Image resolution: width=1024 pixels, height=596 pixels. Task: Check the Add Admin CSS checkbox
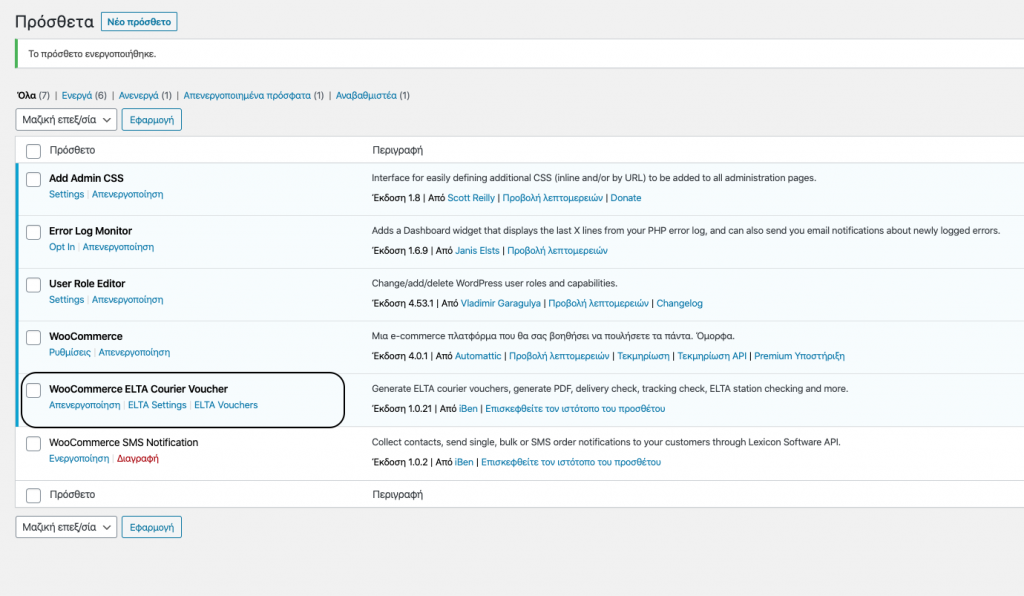33,179
